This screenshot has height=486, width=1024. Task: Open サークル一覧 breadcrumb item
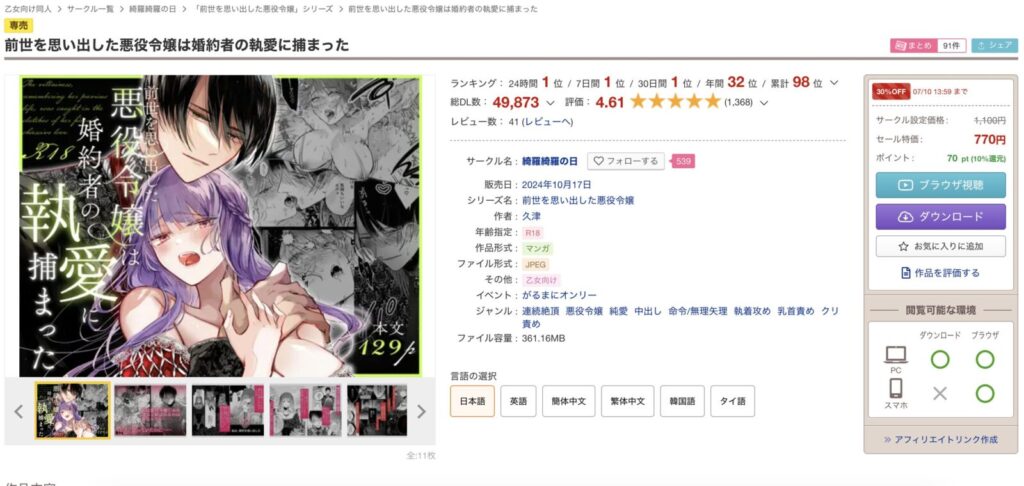pyautogui.click(x=93, y=9)
